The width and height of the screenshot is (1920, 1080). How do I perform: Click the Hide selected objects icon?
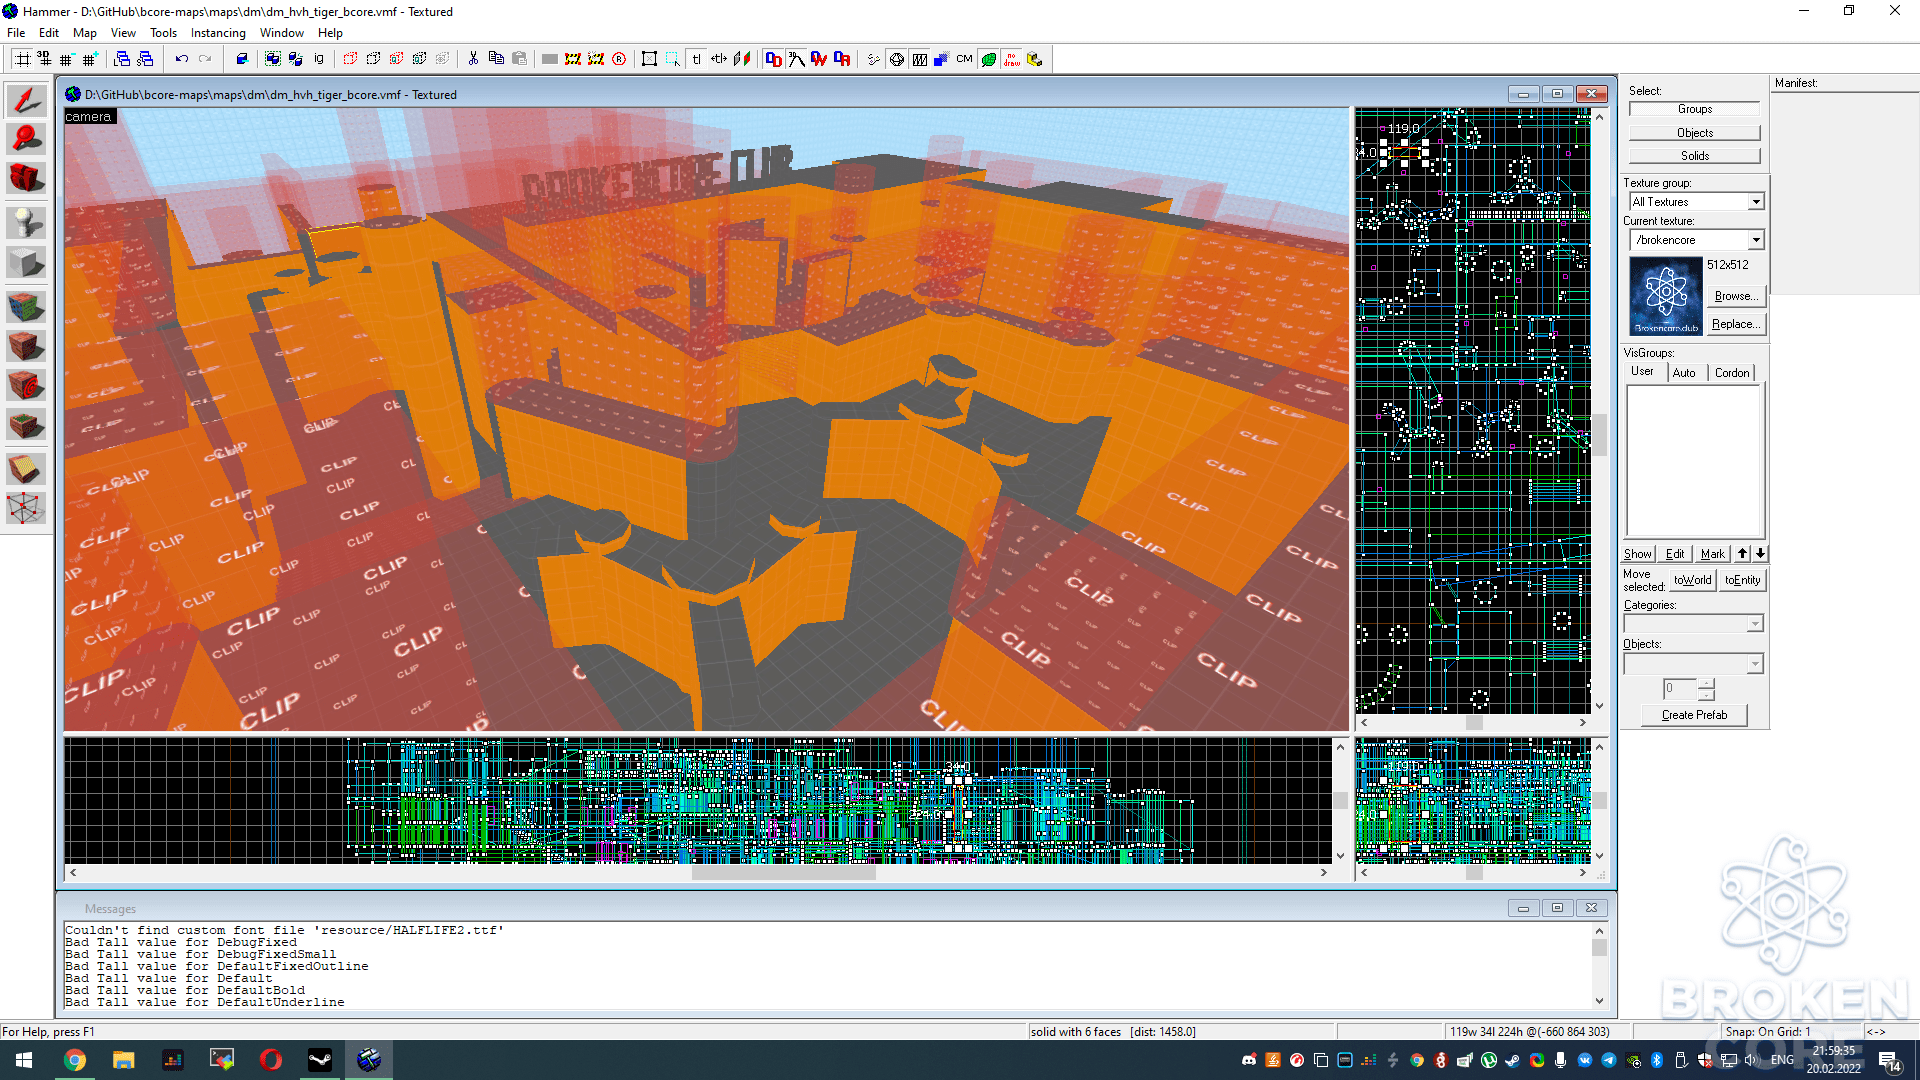[350, 59]
